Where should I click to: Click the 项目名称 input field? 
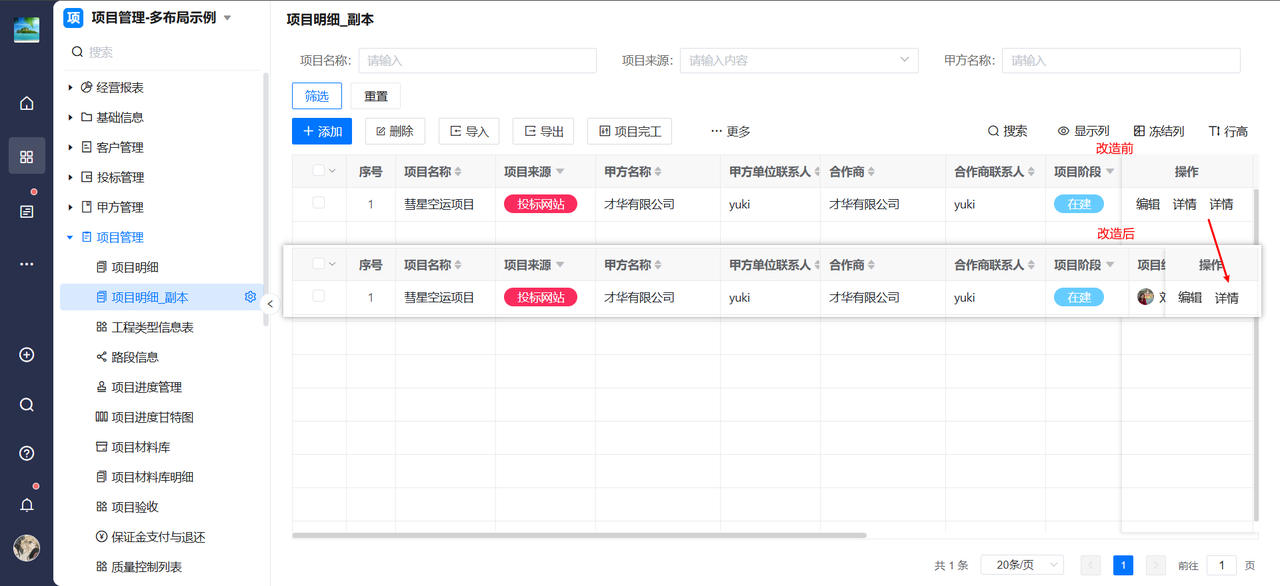pos(477,60)
